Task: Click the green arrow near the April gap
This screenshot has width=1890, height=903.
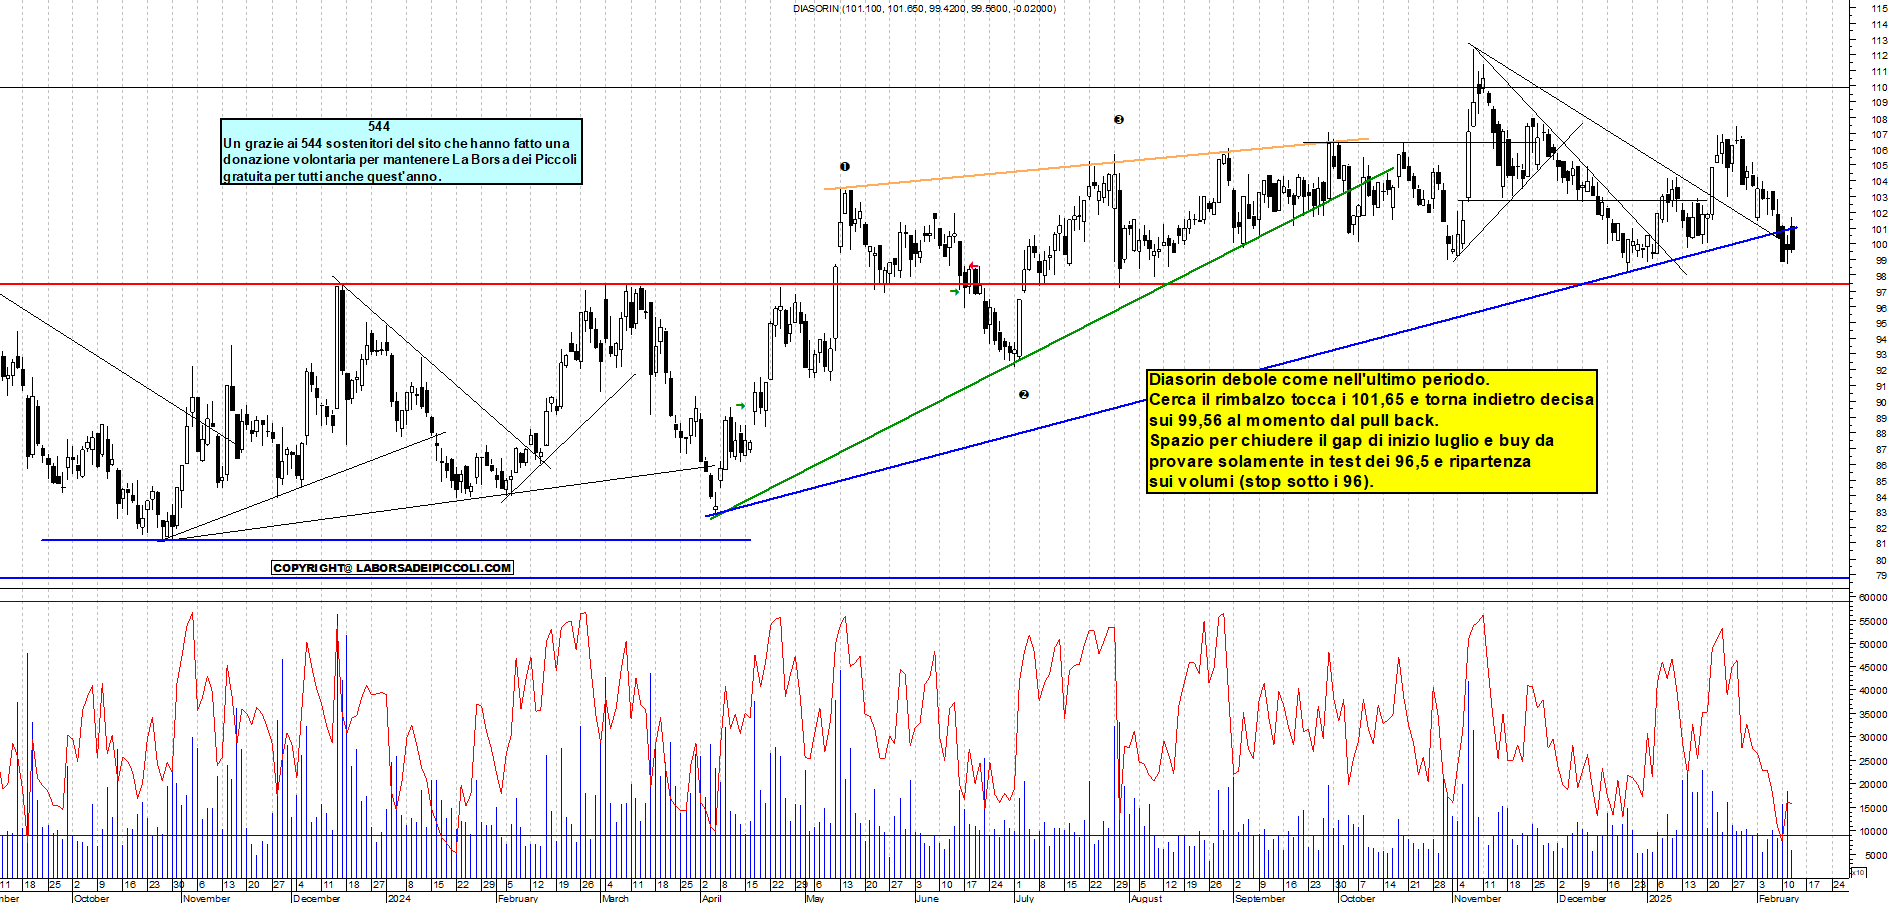Action: pyautogui.click(x=740, y=405)
